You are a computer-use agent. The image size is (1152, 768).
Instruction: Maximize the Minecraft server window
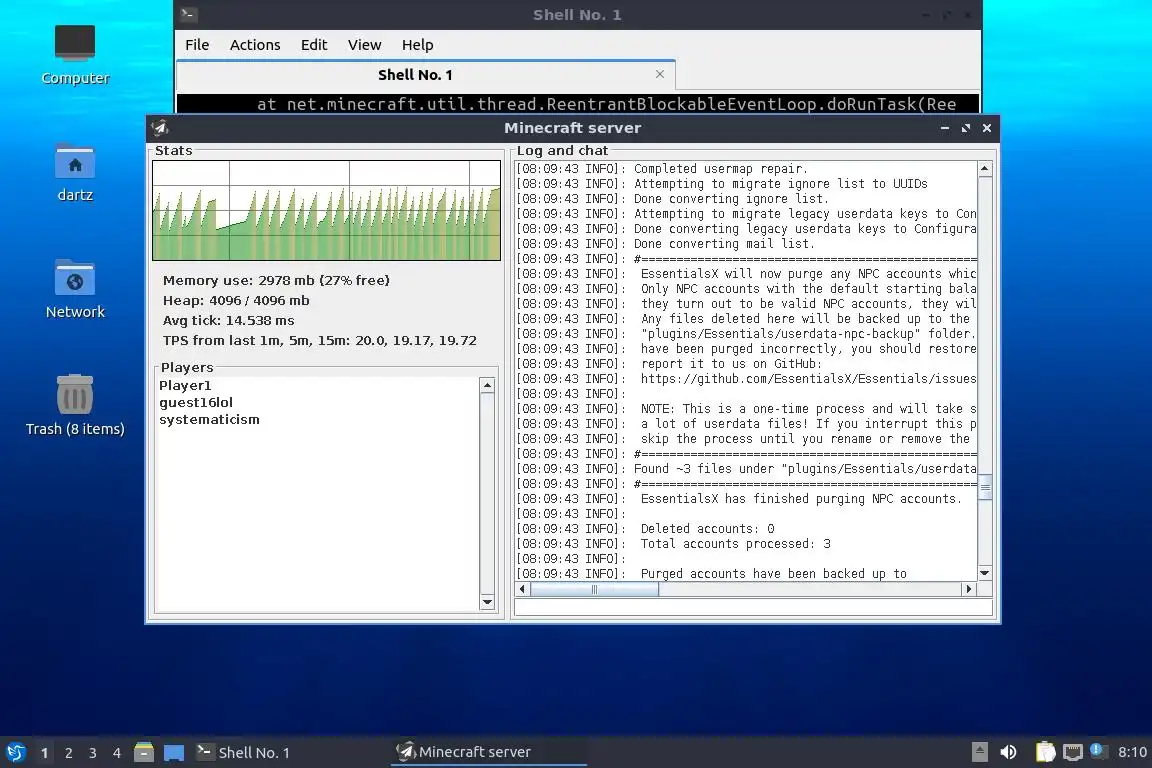[966, 128]
